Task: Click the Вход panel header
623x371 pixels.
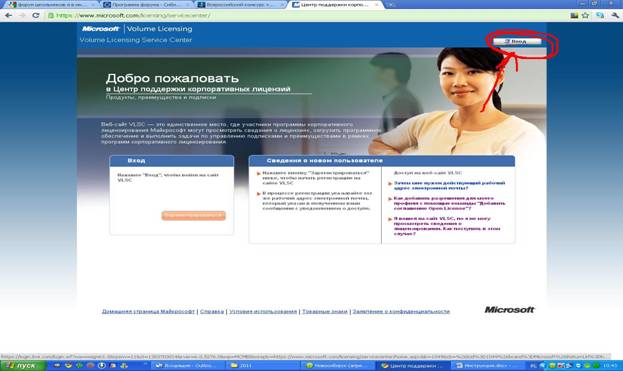Action: coord(172,160)
